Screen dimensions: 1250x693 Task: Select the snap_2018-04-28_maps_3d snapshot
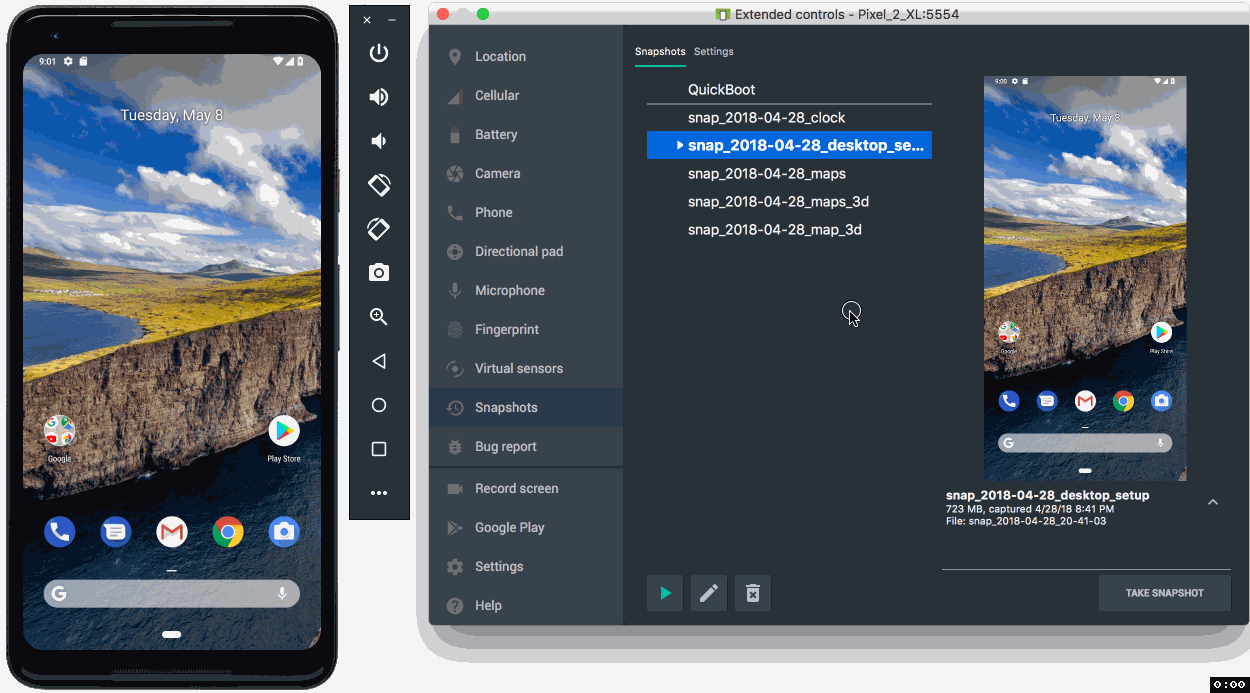point(778,201)
